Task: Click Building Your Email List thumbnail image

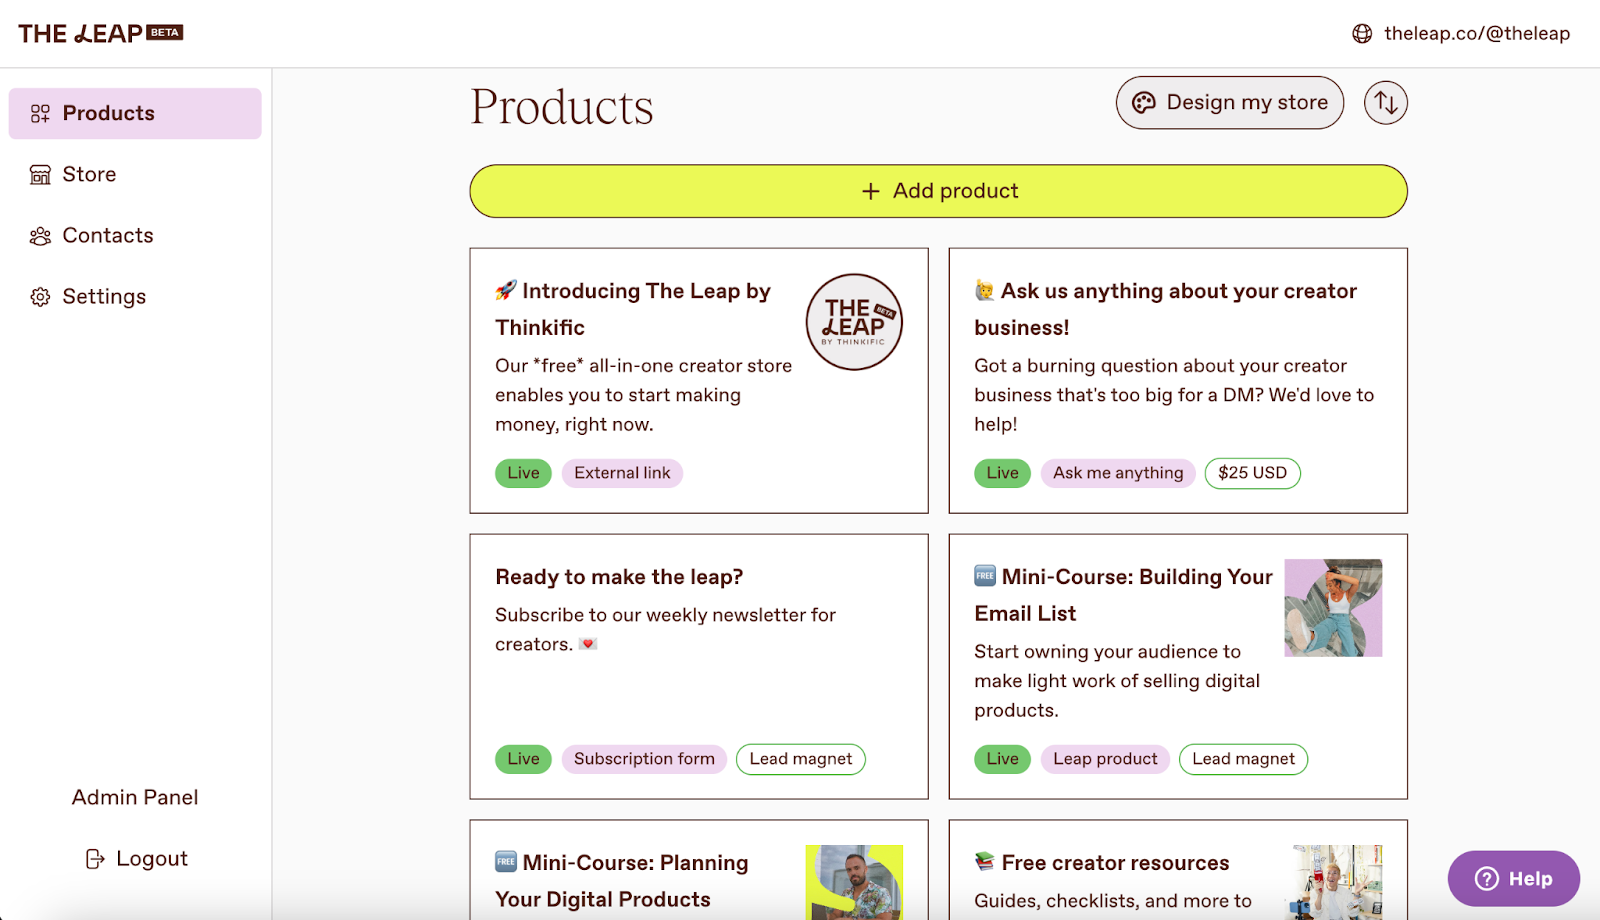Action: pyautogui.click(x=1333, y=608)
